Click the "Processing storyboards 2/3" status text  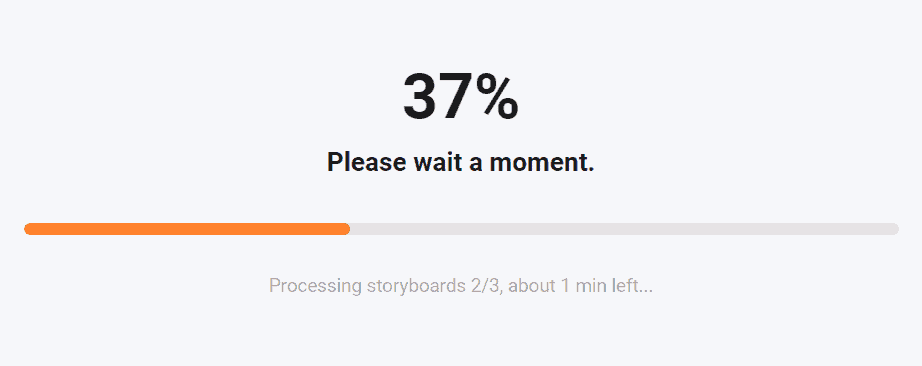[x=386, y=286]
